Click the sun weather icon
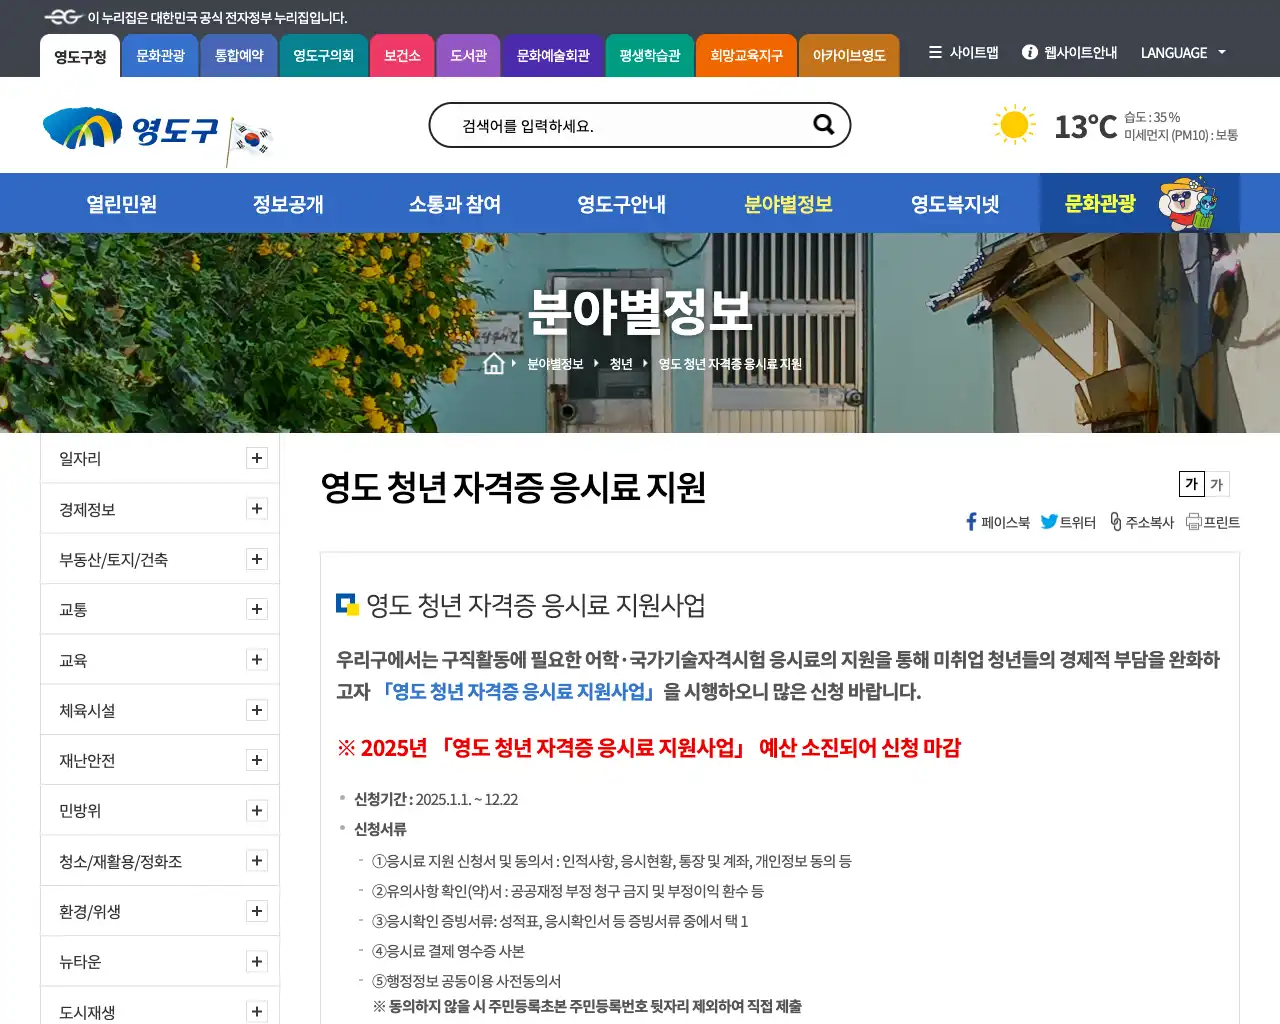Image resolution: width=1280 pixels, height=1024 pixels. tap(1014, 124)
